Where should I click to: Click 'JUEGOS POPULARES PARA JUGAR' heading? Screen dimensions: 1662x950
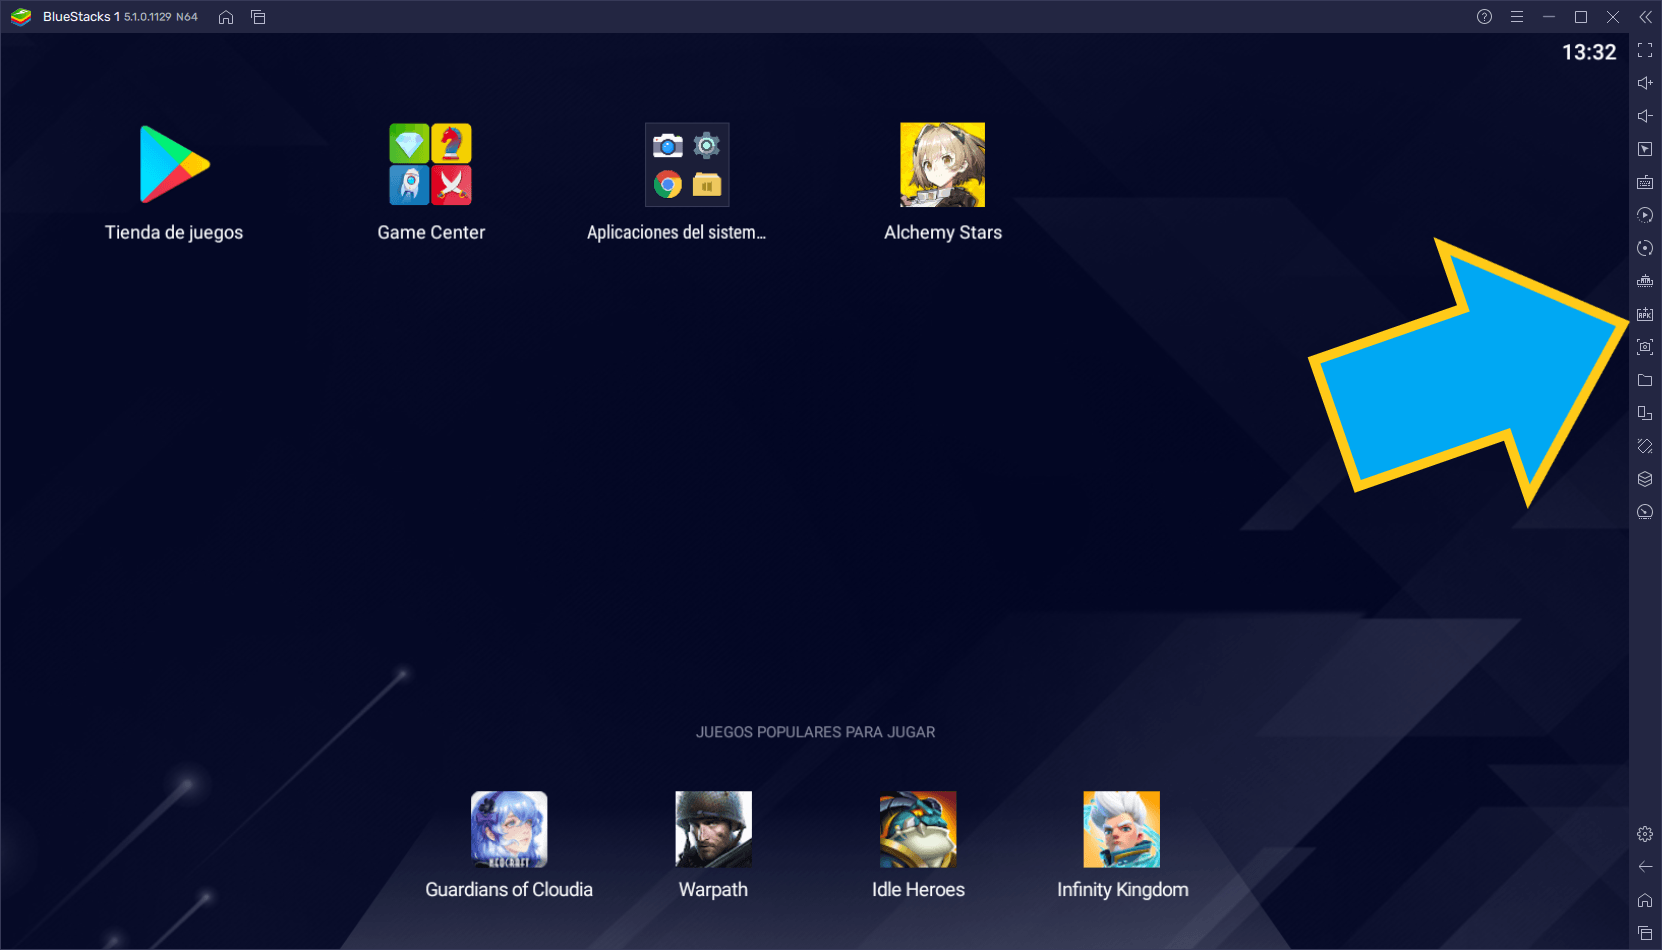pyautogui.click(x=816, y=732)
